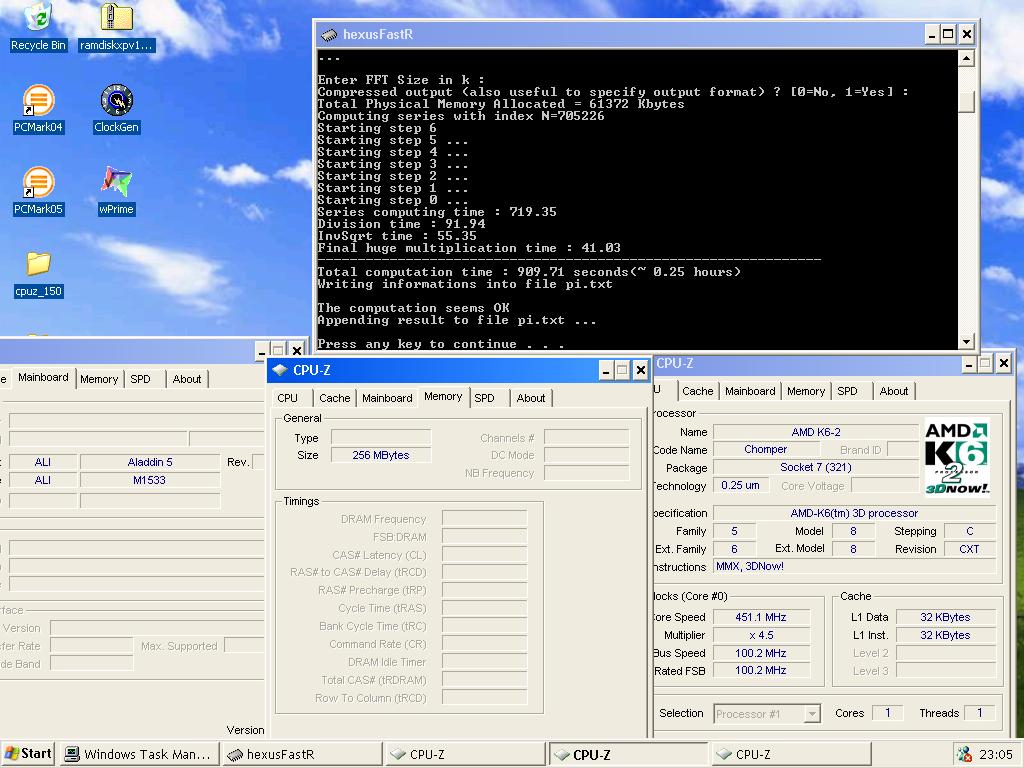
Task: Click the Socket 7 (321) package field
Action: pyautogui.click(x=816, y=467)
